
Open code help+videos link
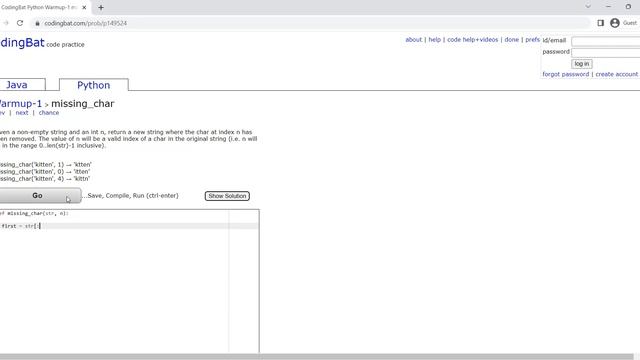tap(473, 40)
